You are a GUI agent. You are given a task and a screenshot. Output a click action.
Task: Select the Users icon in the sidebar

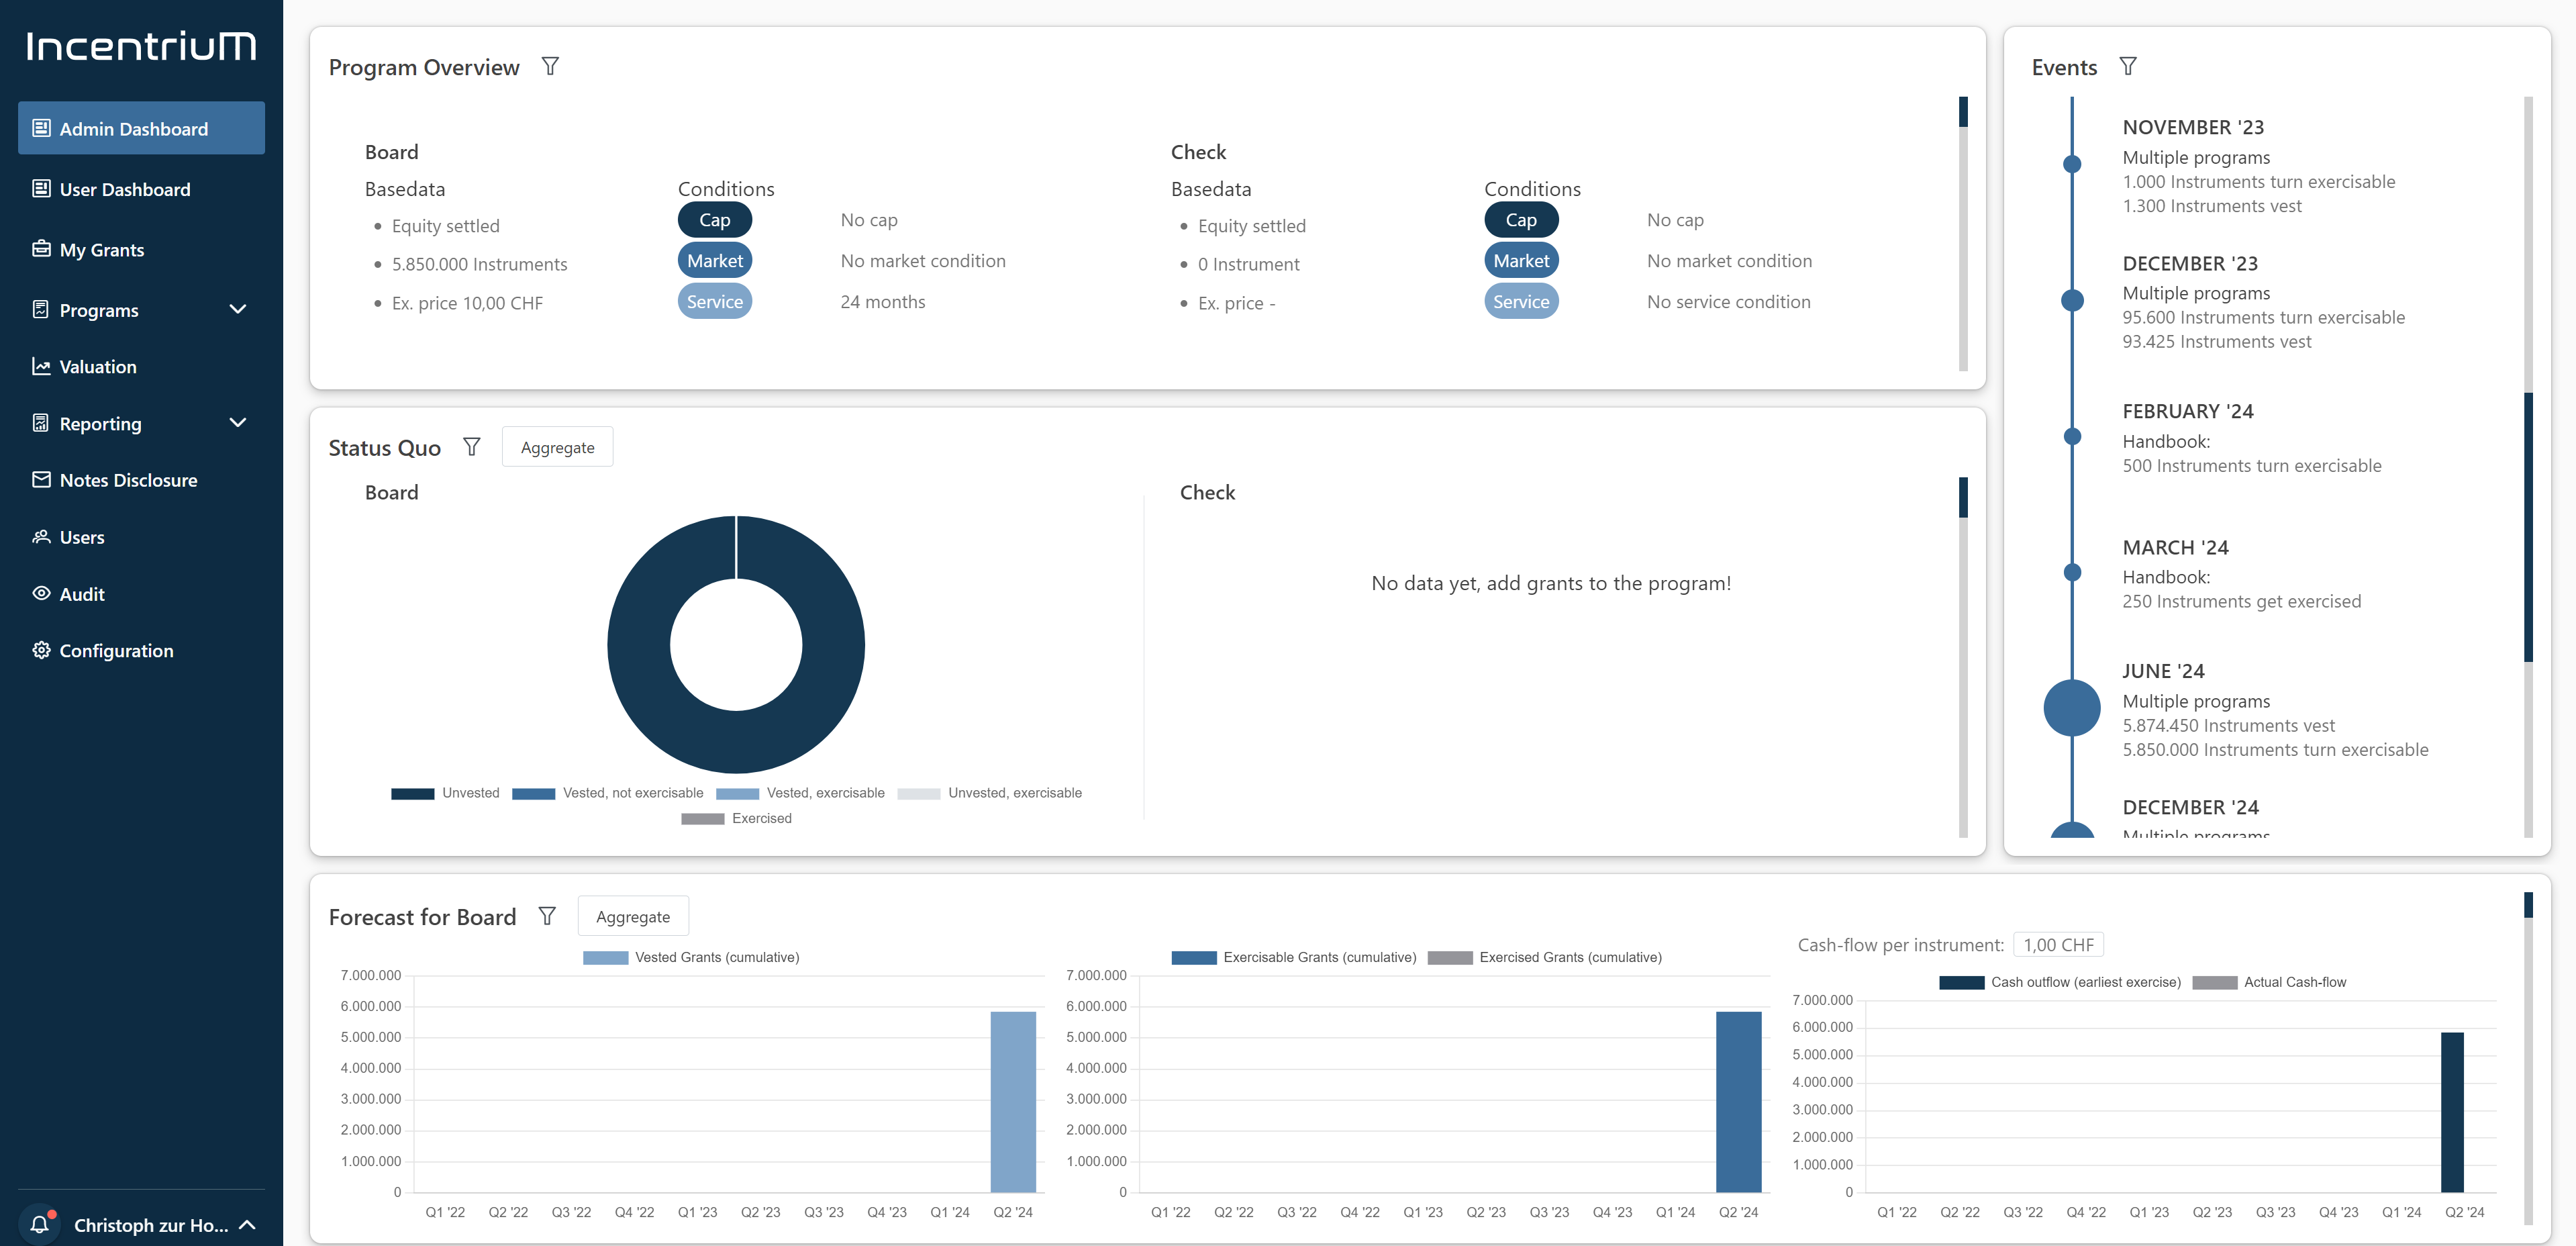(x=41, y=537)
